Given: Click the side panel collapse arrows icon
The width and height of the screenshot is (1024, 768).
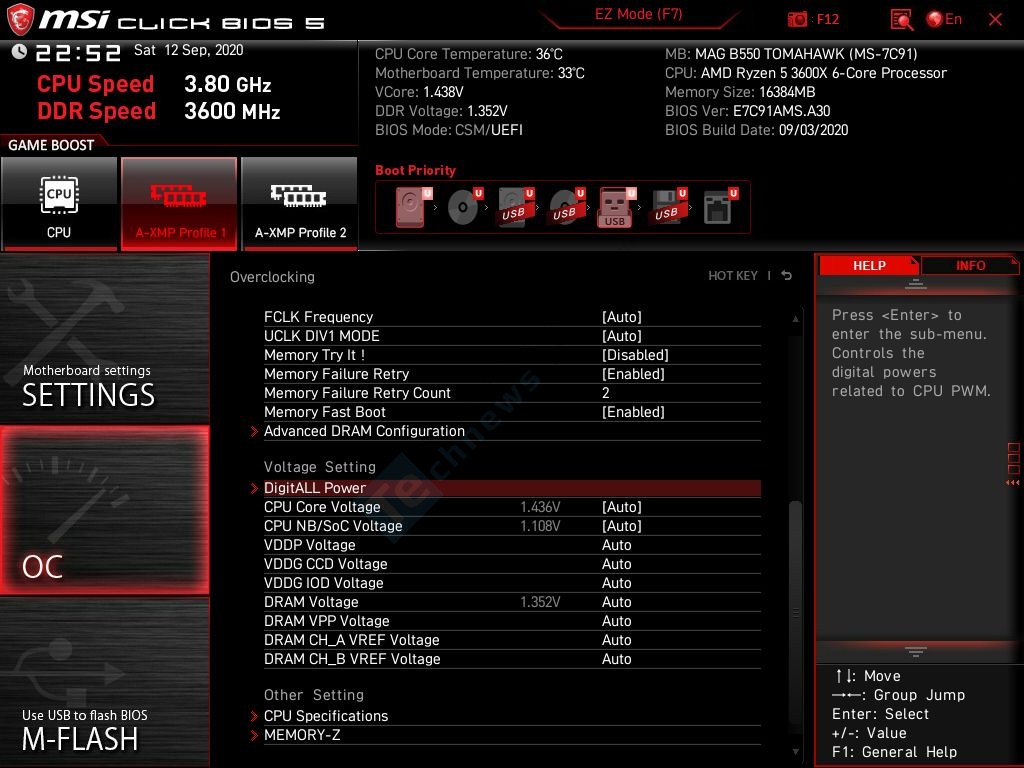Looking at the screenshot, I should click(1013, 483).
